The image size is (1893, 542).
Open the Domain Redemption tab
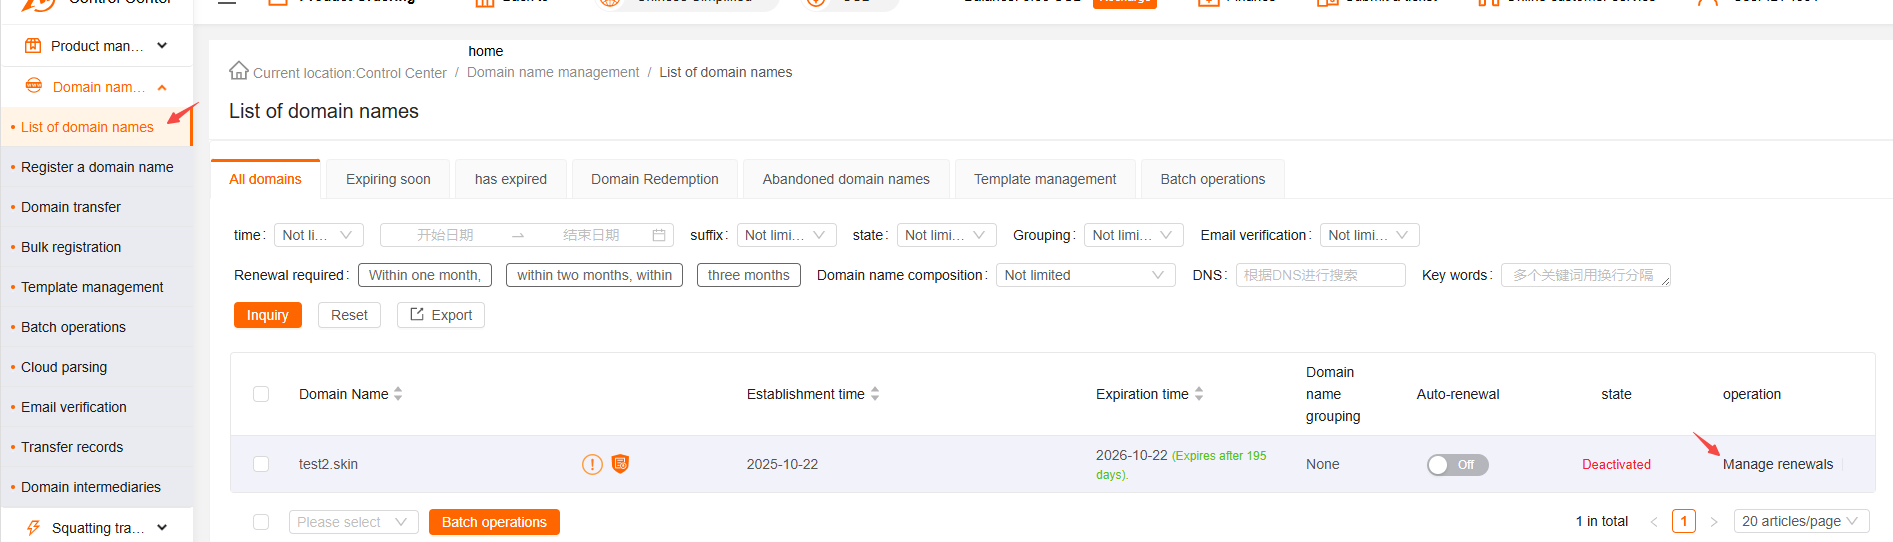click(x=654, y=179)
